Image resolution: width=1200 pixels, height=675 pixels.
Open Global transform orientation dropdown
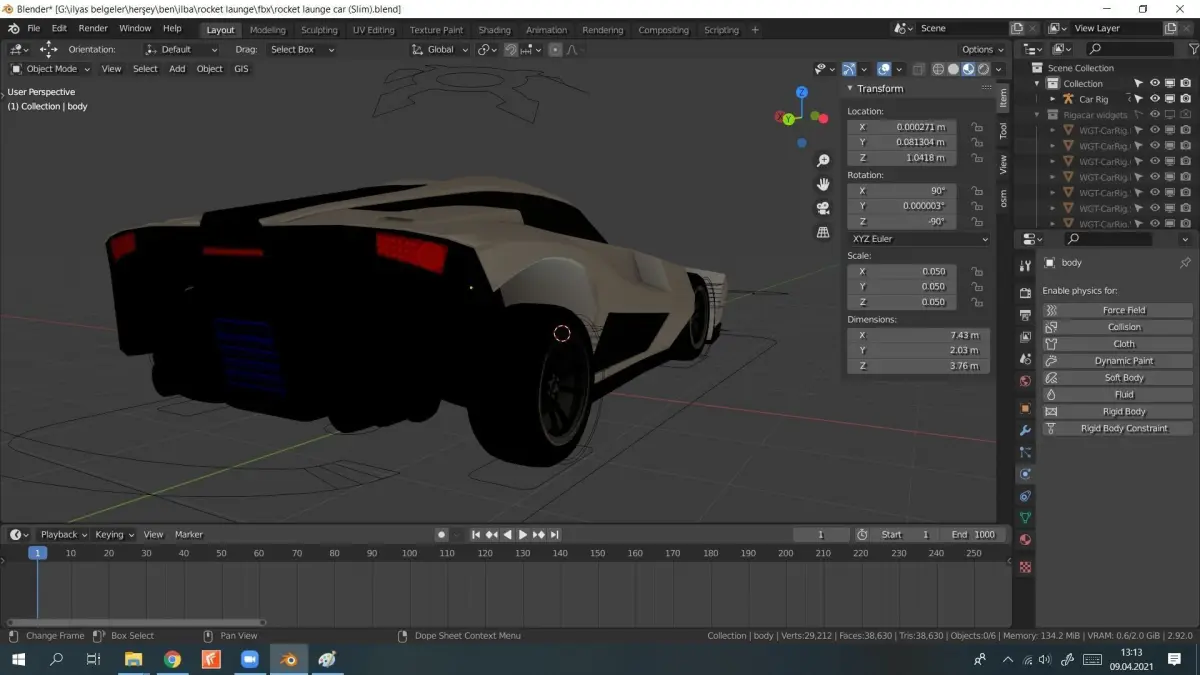[x=440, y=49]
